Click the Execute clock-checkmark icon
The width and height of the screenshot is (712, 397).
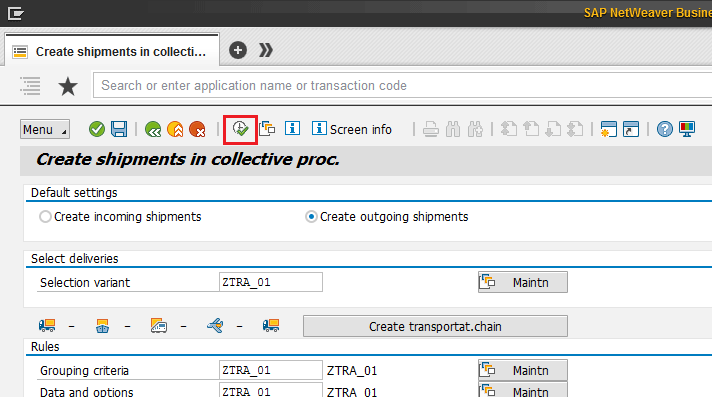point(240,129)
